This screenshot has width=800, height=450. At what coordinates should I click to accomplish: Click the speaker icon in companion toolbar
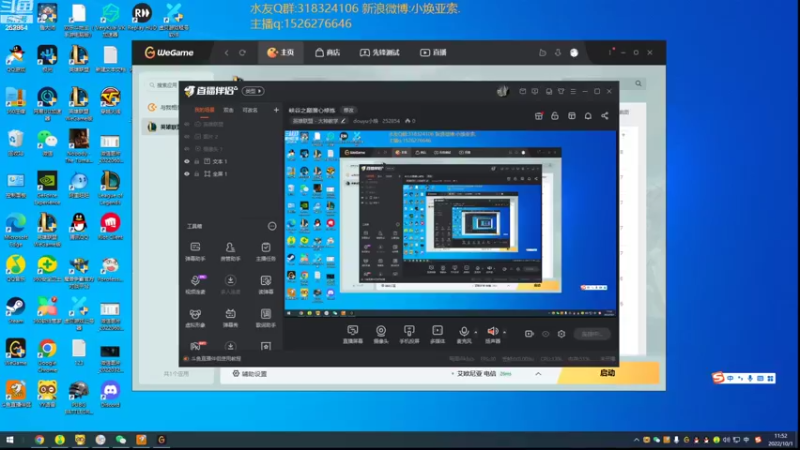tap(492, 332)
